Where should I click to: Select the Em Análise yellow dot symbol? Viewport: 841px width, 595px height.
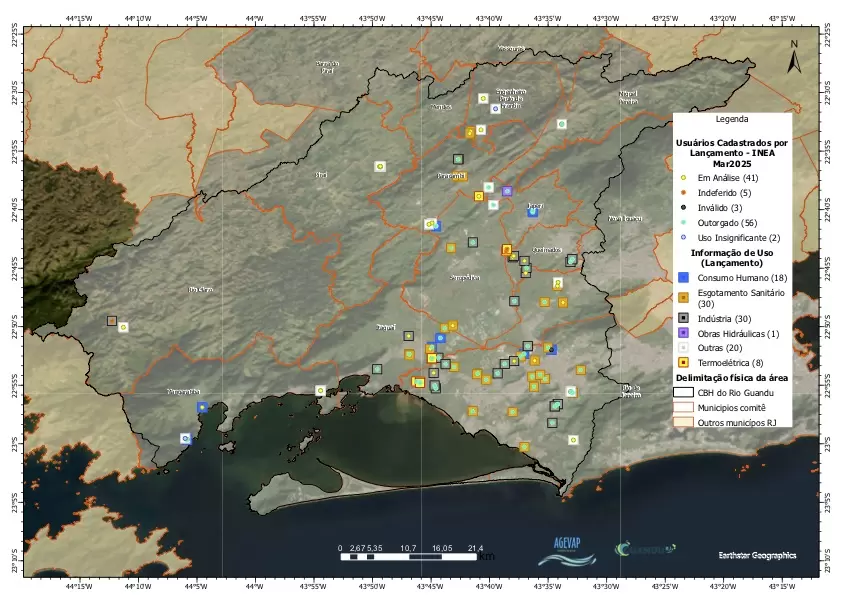click(x=683, y=177)
